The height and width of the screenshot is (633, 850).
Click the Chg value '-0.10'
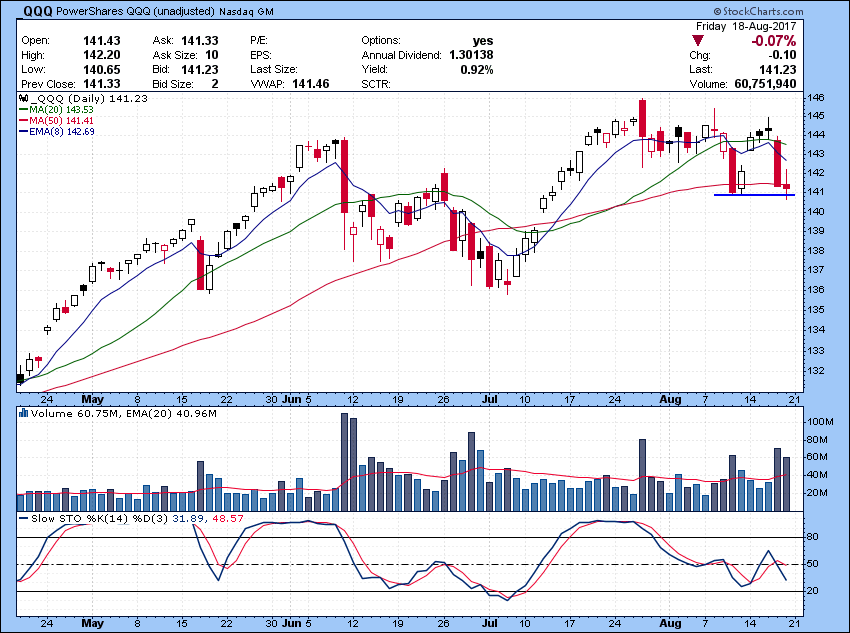782,55
